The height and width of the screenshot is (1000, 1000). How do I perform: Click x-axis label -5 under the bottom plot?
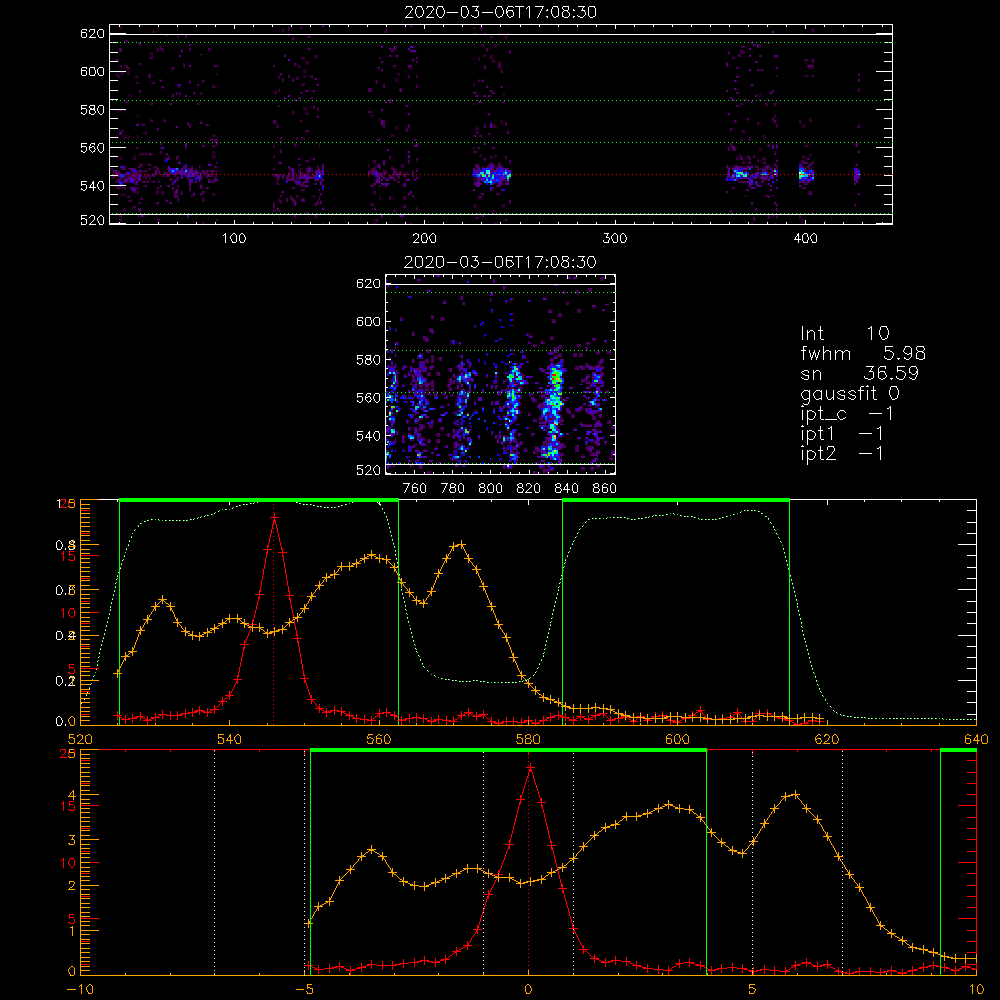coord(304,990)
